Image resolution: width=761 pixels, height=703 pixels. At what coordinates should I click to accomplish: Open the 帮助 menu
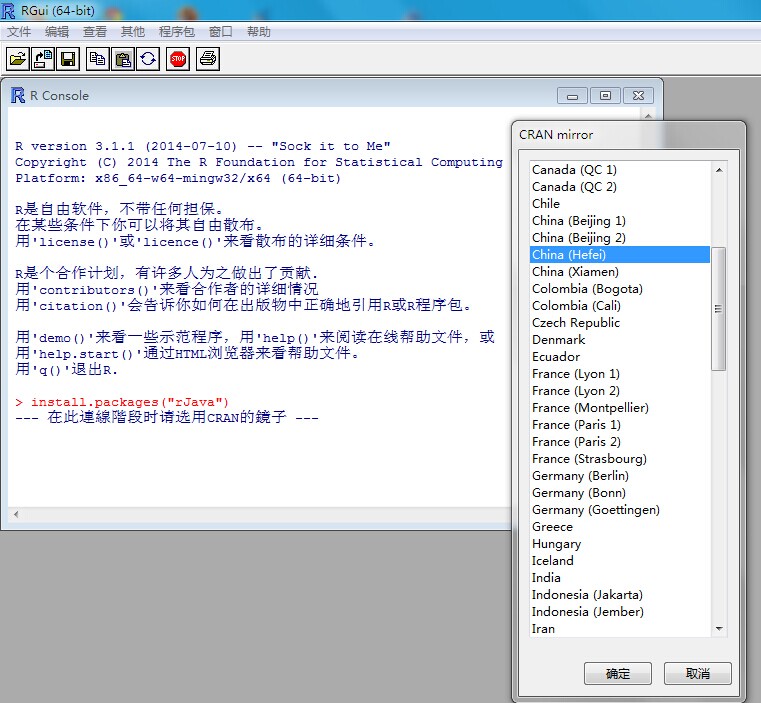[x=259, y=32]
